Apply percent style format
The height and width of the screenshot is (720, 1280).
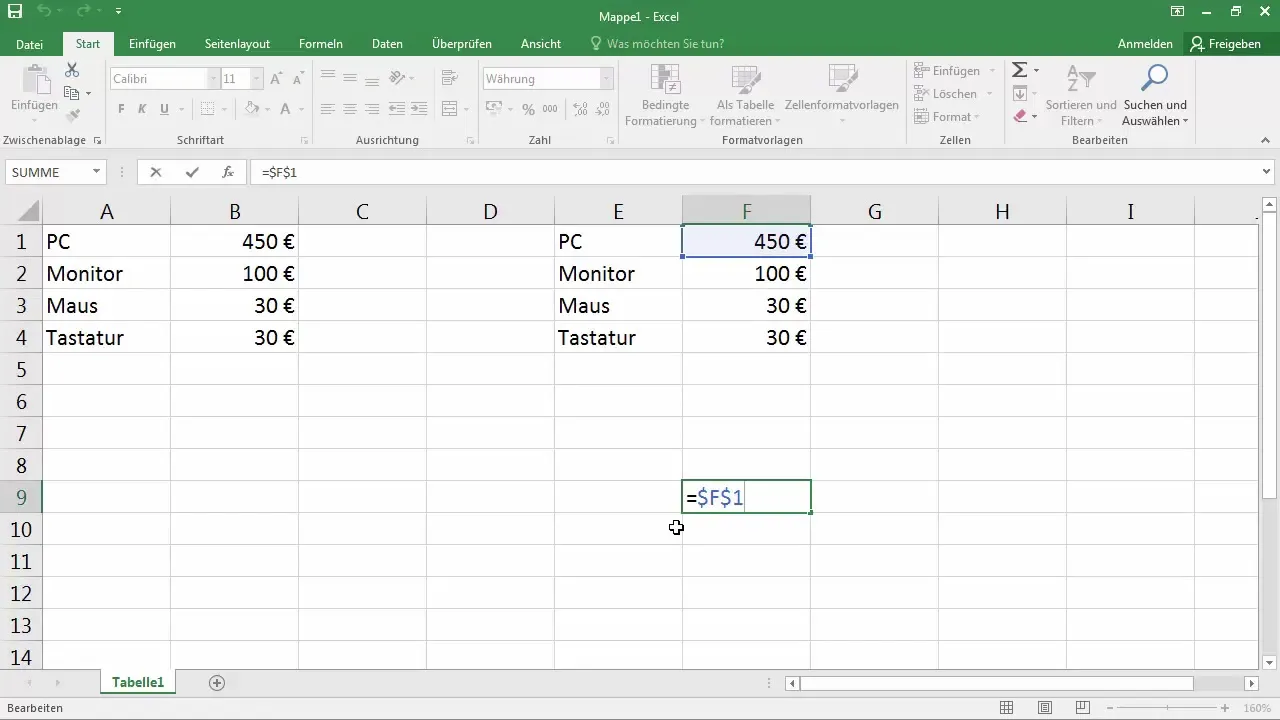tap(530, 109)
